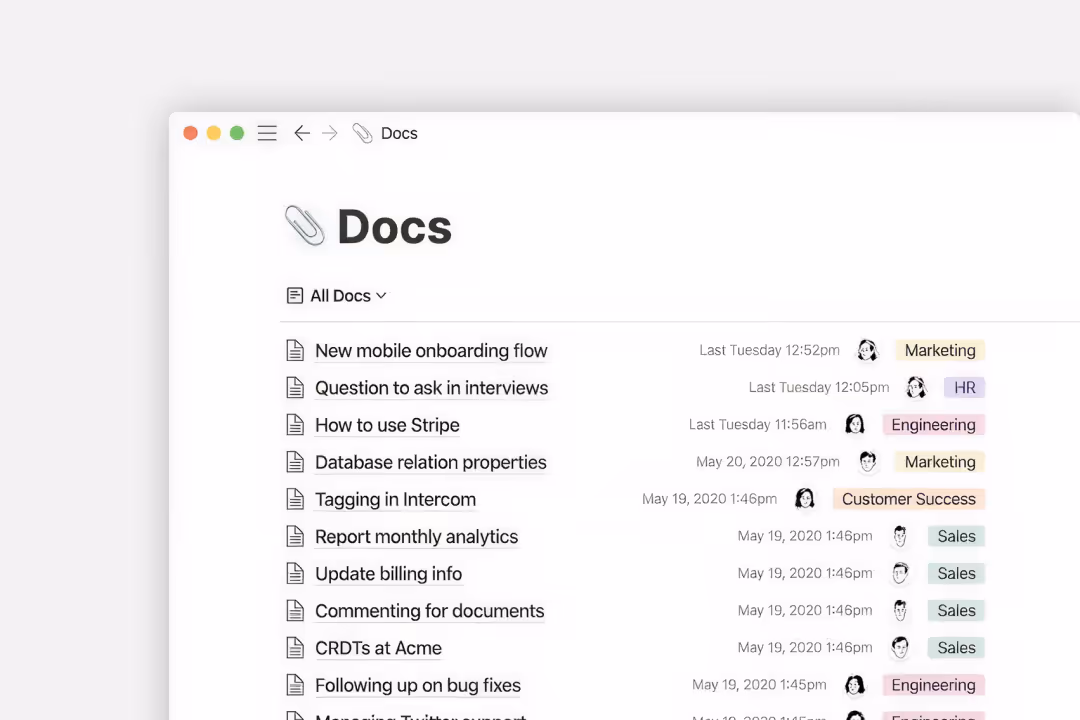Click the Marketing tag on the first row
Viewport: 1080px width, 720px height.
[x=939, y=350]
